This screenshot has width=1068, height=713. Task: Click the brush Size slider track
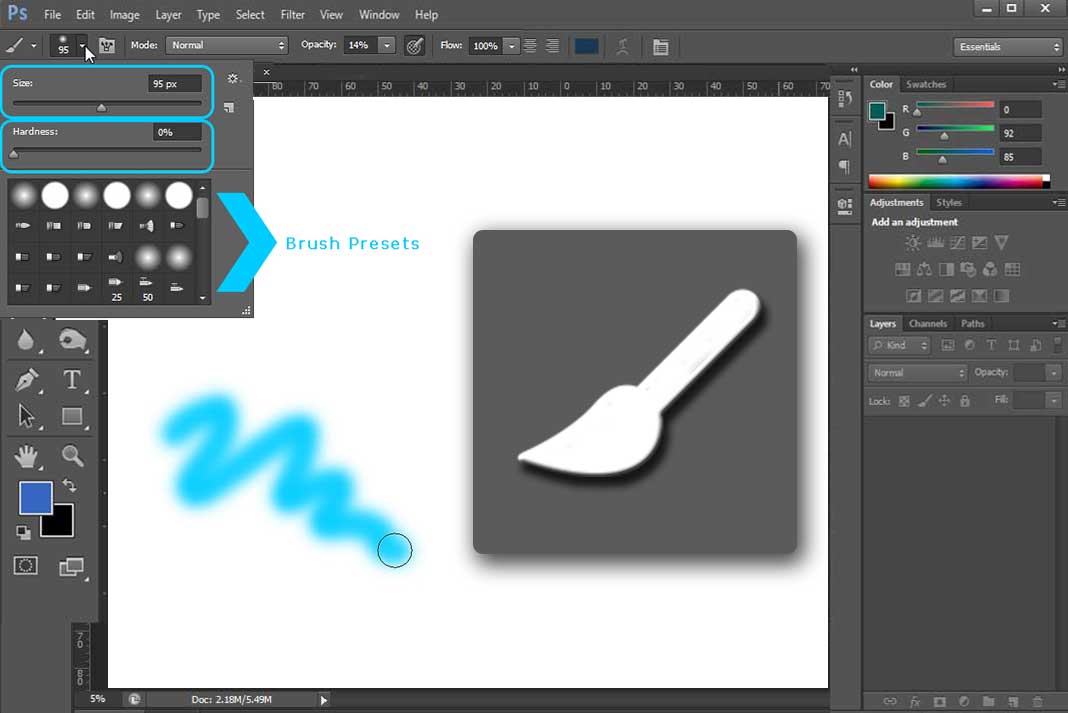107,104
